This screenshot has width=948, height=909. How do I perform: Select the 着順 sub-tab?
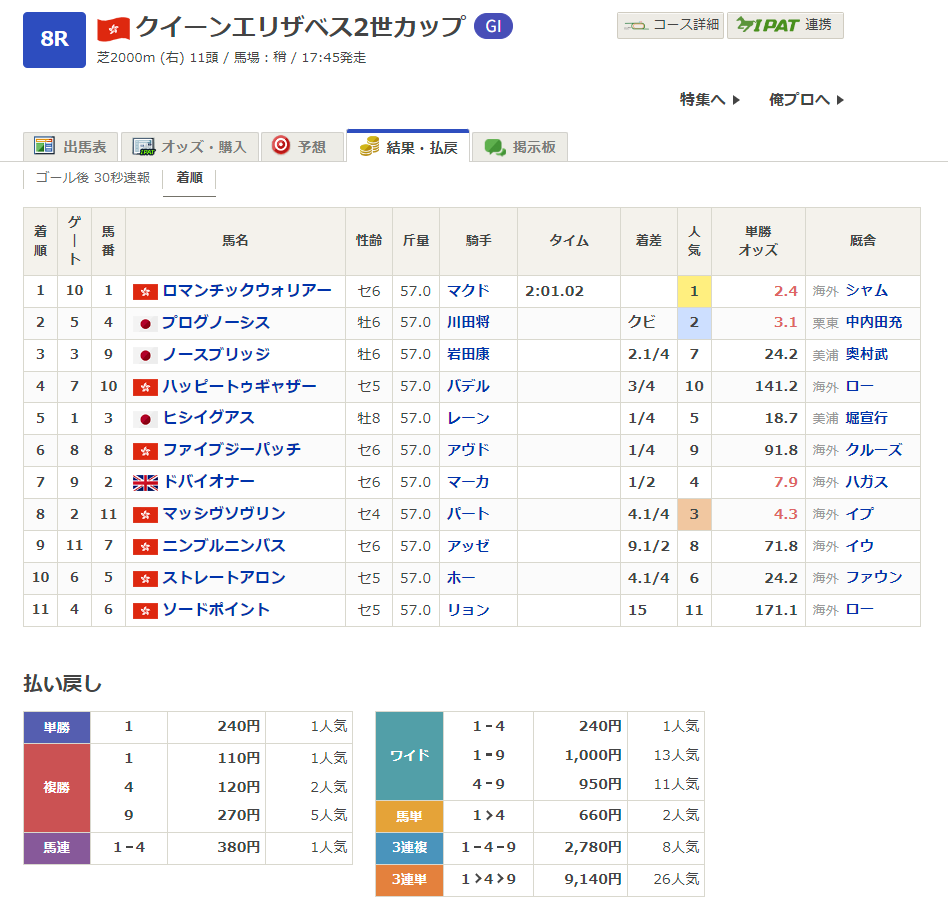[189, 178]
